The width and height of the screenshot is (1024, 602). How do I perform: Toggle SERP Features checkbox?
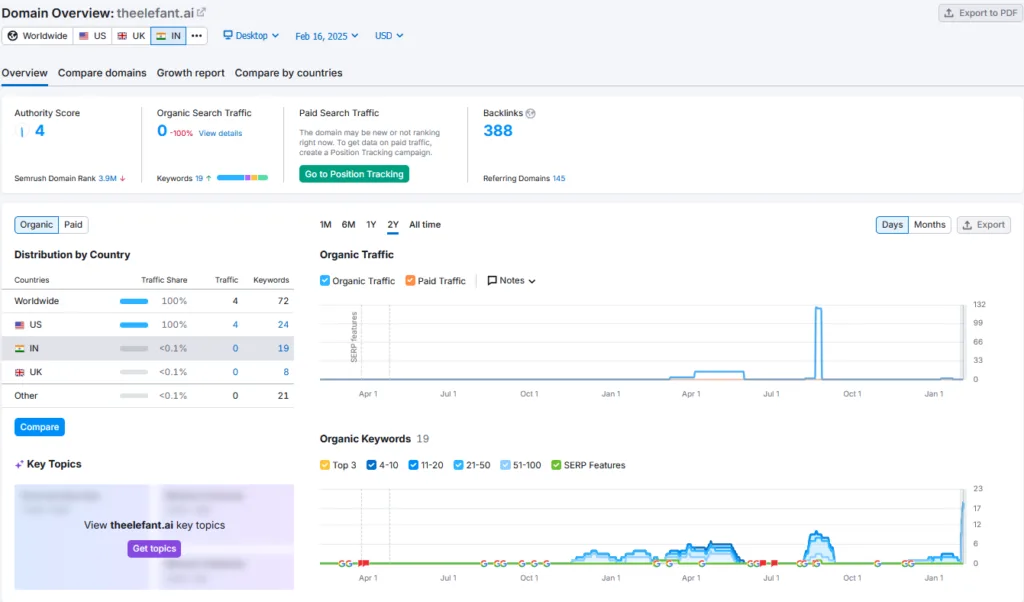point(556,465)
